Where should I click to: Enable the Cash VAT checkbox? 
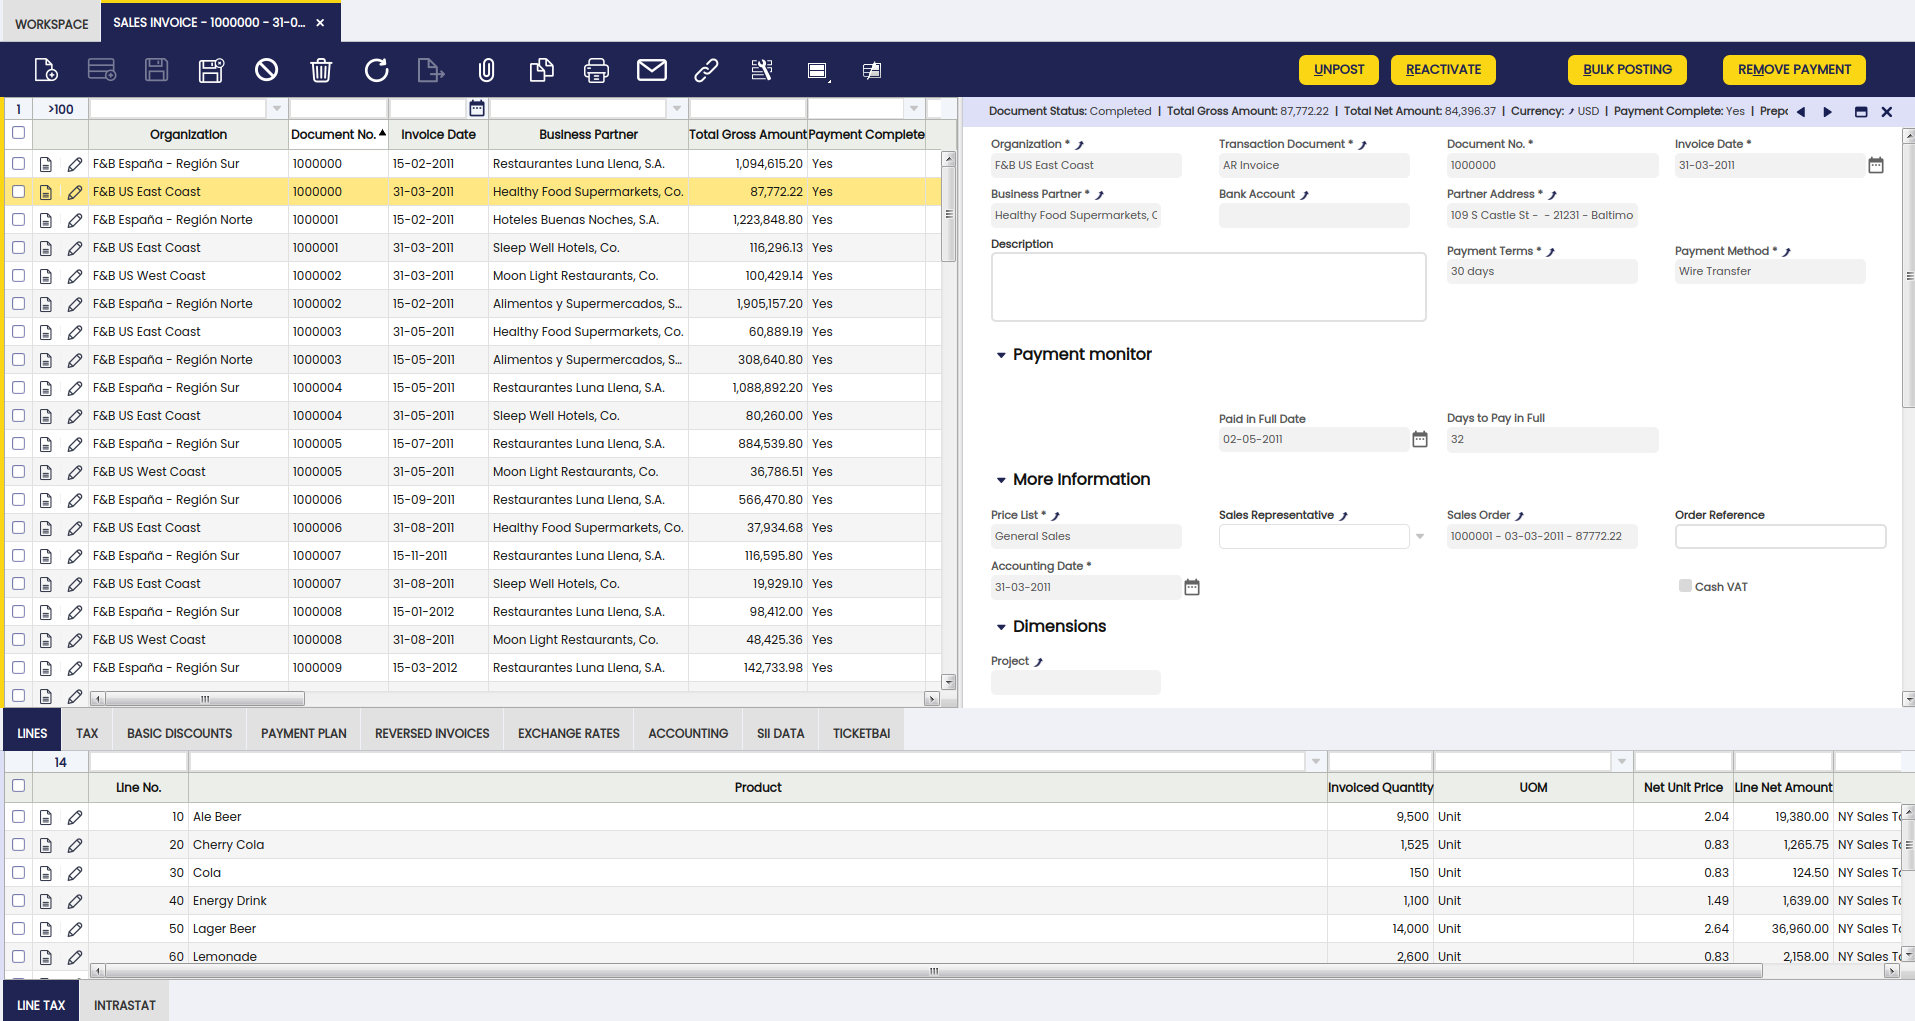[x=1685, y=586]
